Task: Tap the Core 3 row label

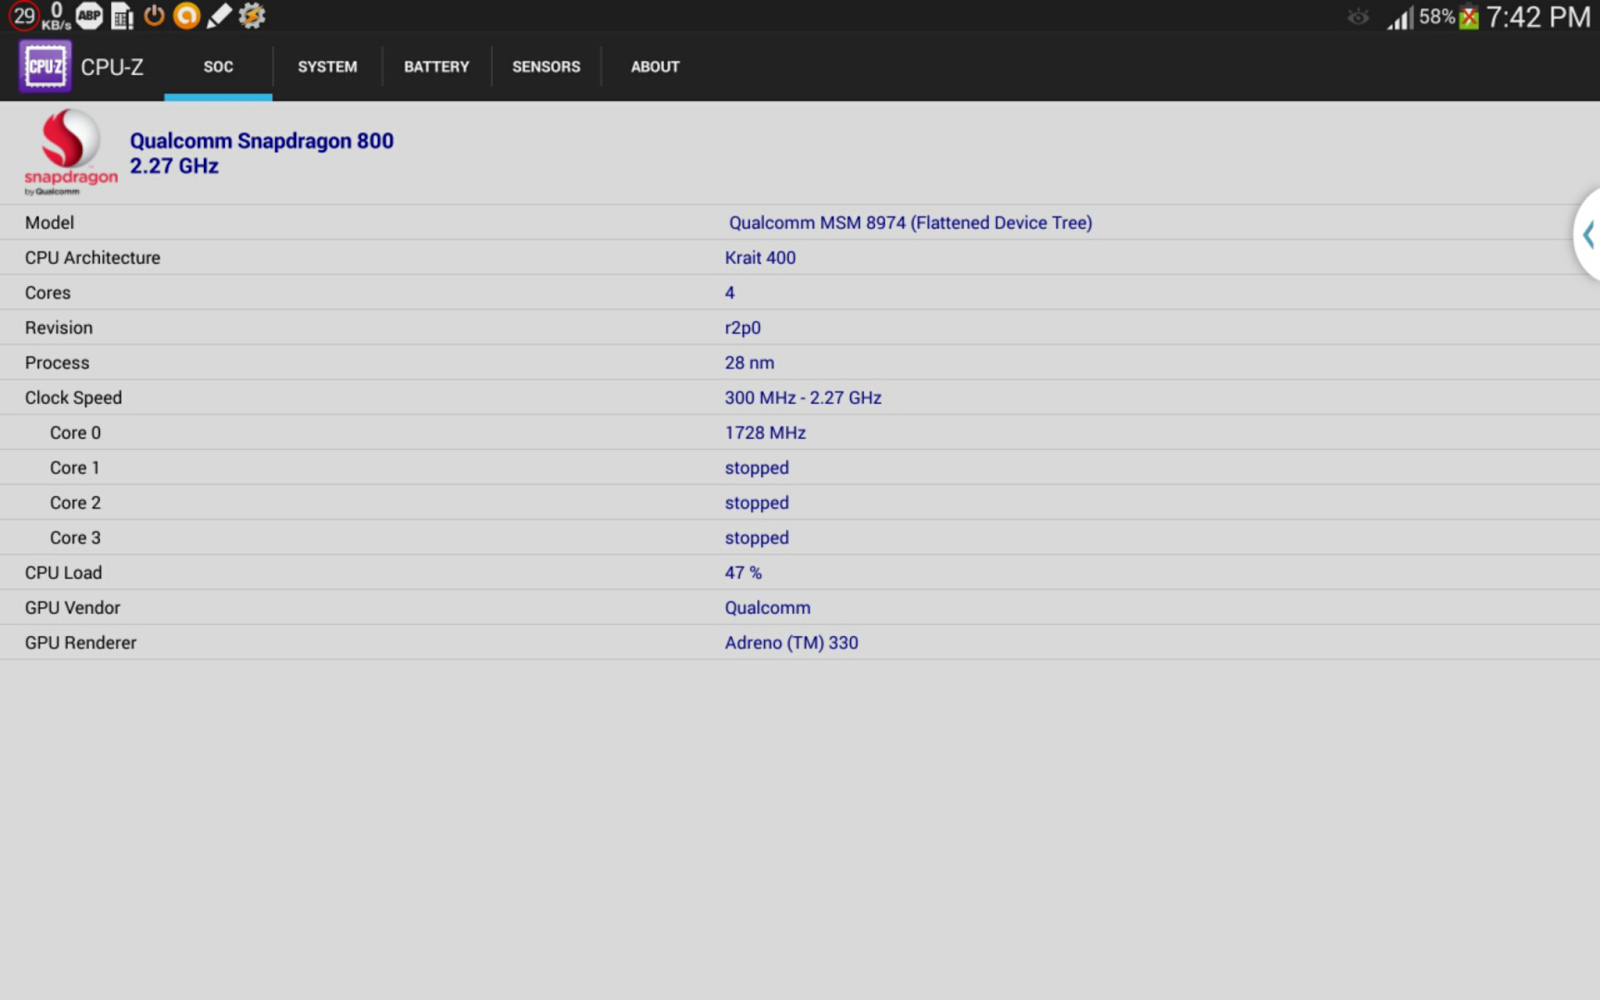Action: tap(75, 538)
